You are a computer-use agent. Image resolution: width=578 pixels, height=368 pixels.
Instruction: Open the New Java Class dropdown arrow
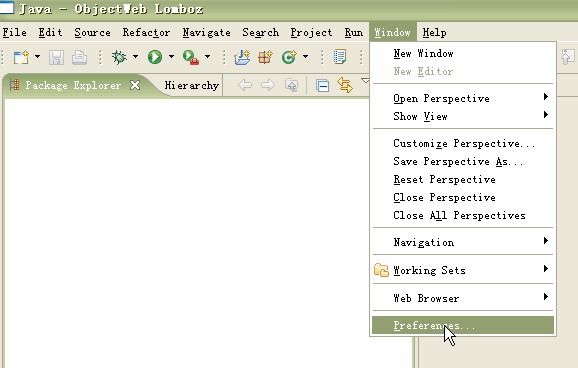[x=305, y=57]
